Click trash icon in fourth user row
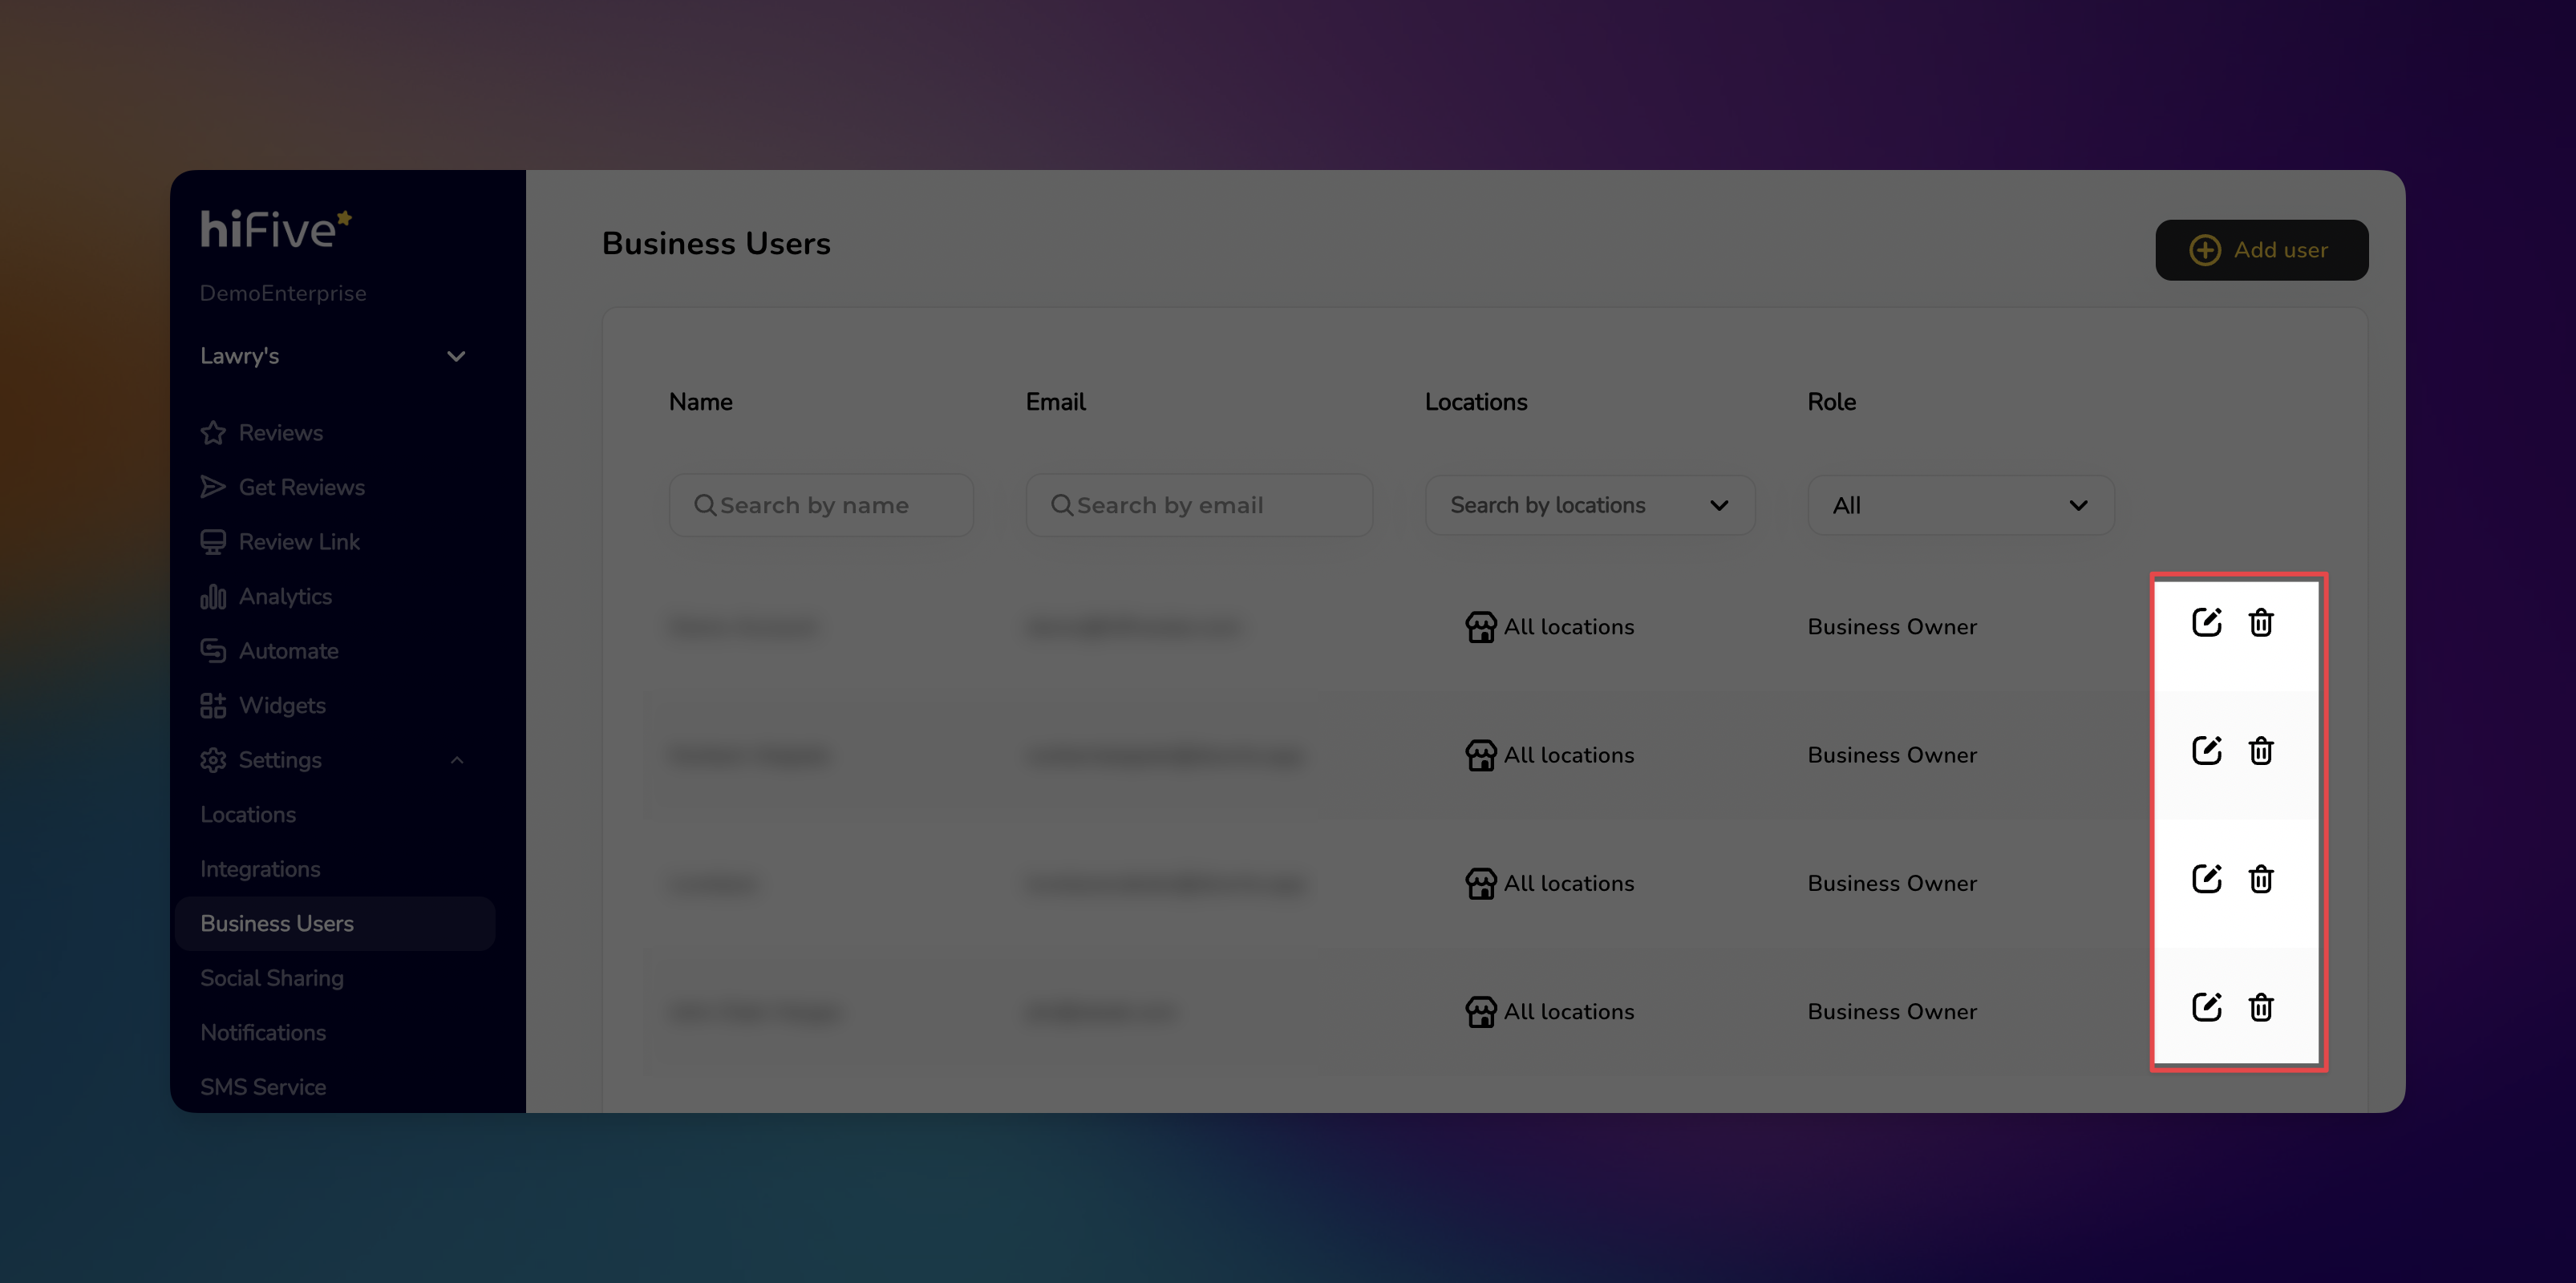 coord(2260,1007)
